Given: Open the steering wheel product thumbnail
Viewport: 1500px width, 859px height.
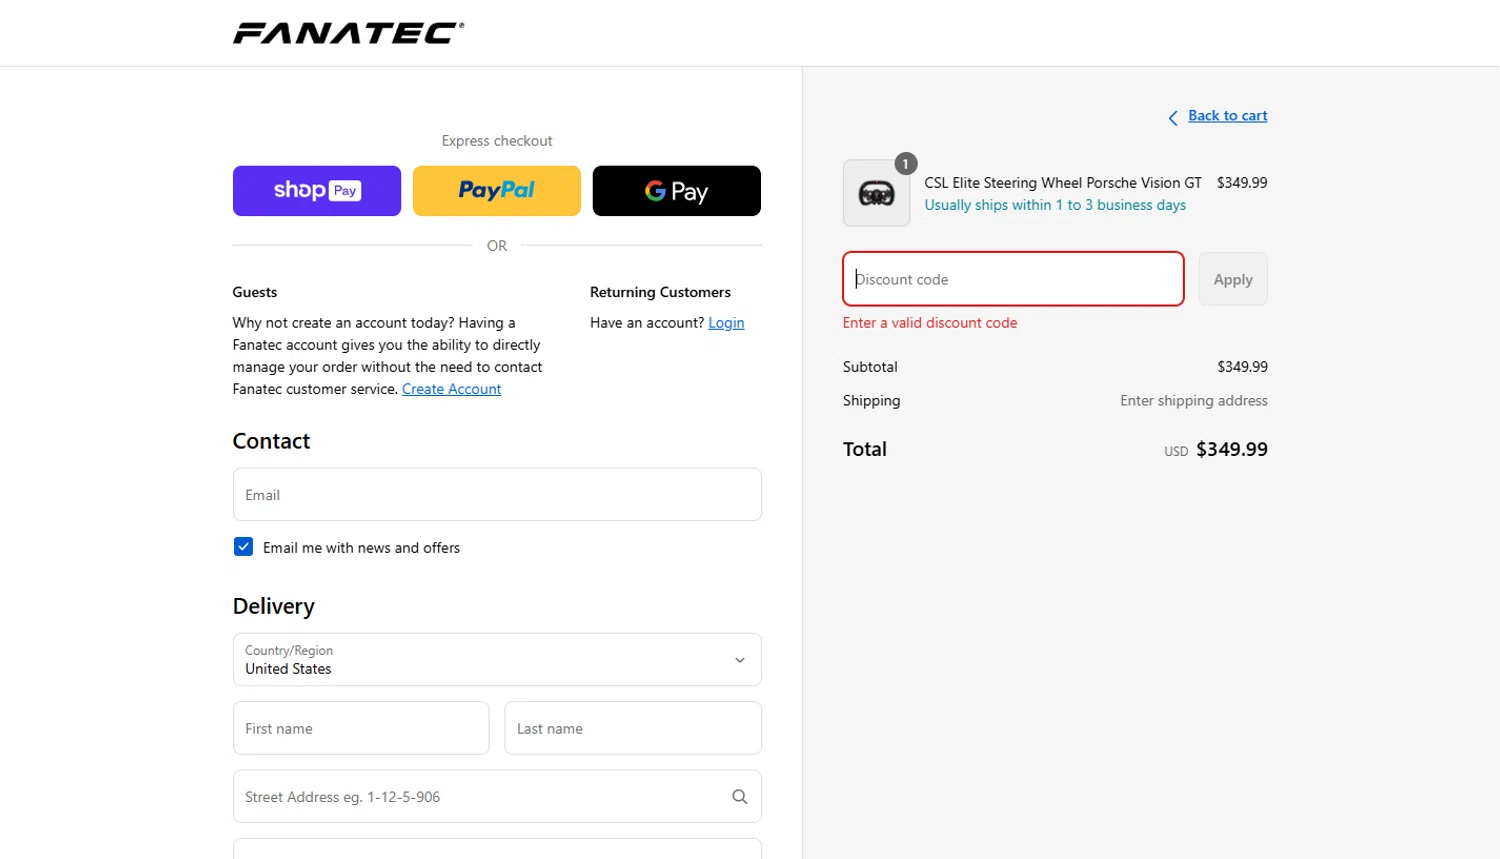Looking at the screenshot, I should (x=876, y=193).
